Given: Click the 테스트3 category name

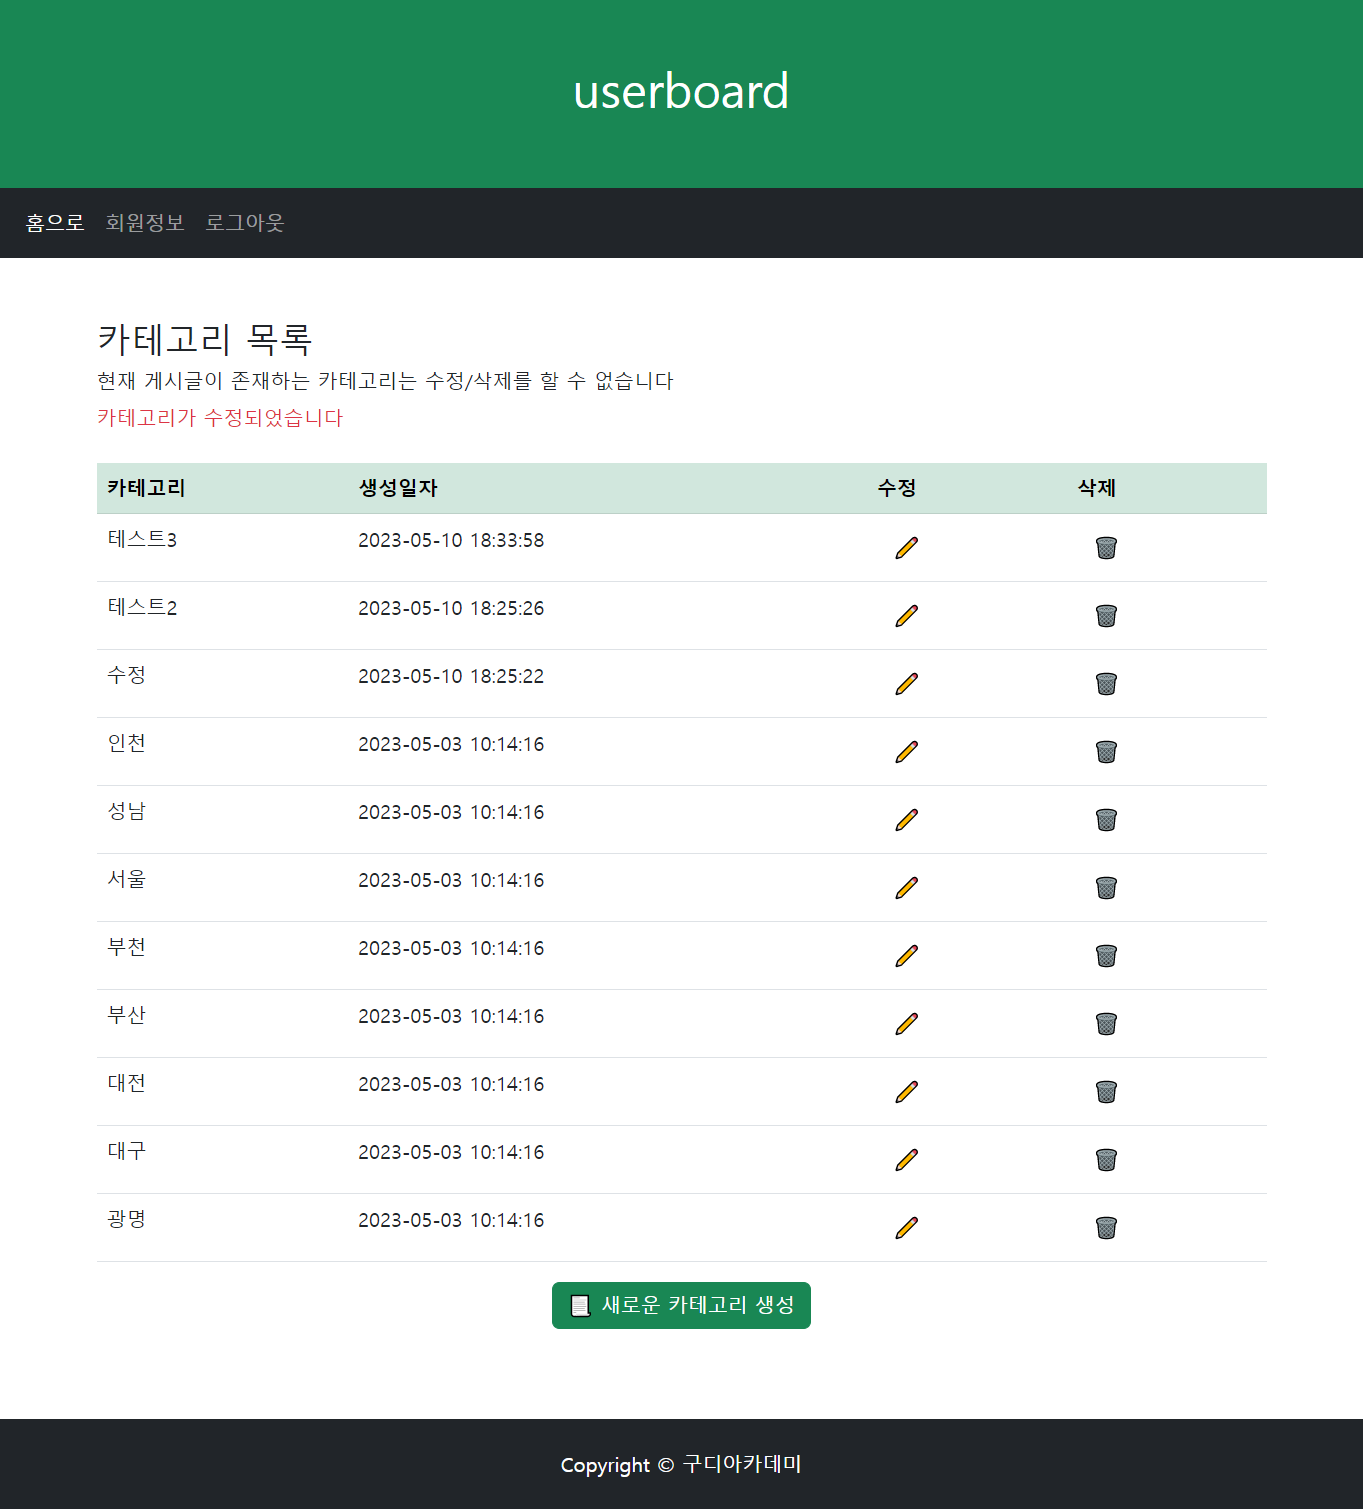Looking at the screenshot, I should pos(142,539).
